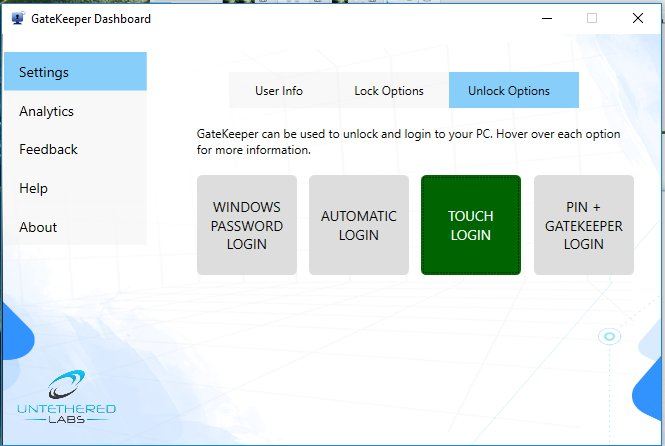Open the Feedback sidebar item

pyautogui.click(x=75, y=149)
